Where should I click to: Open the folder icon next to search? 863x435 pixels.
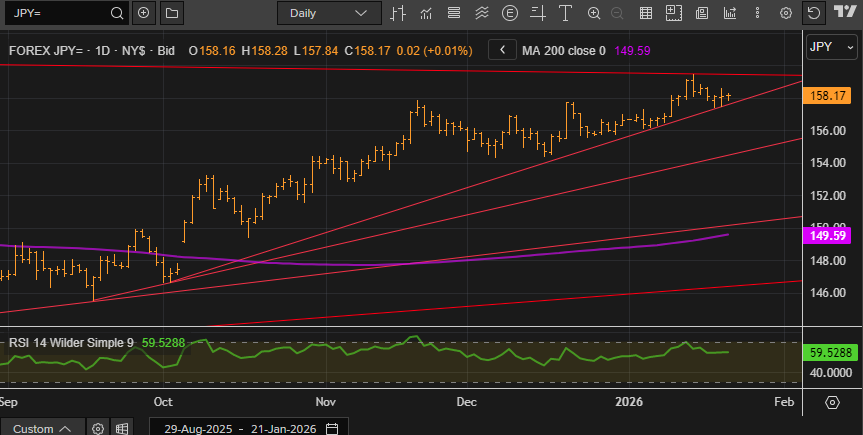pos(171,13)
